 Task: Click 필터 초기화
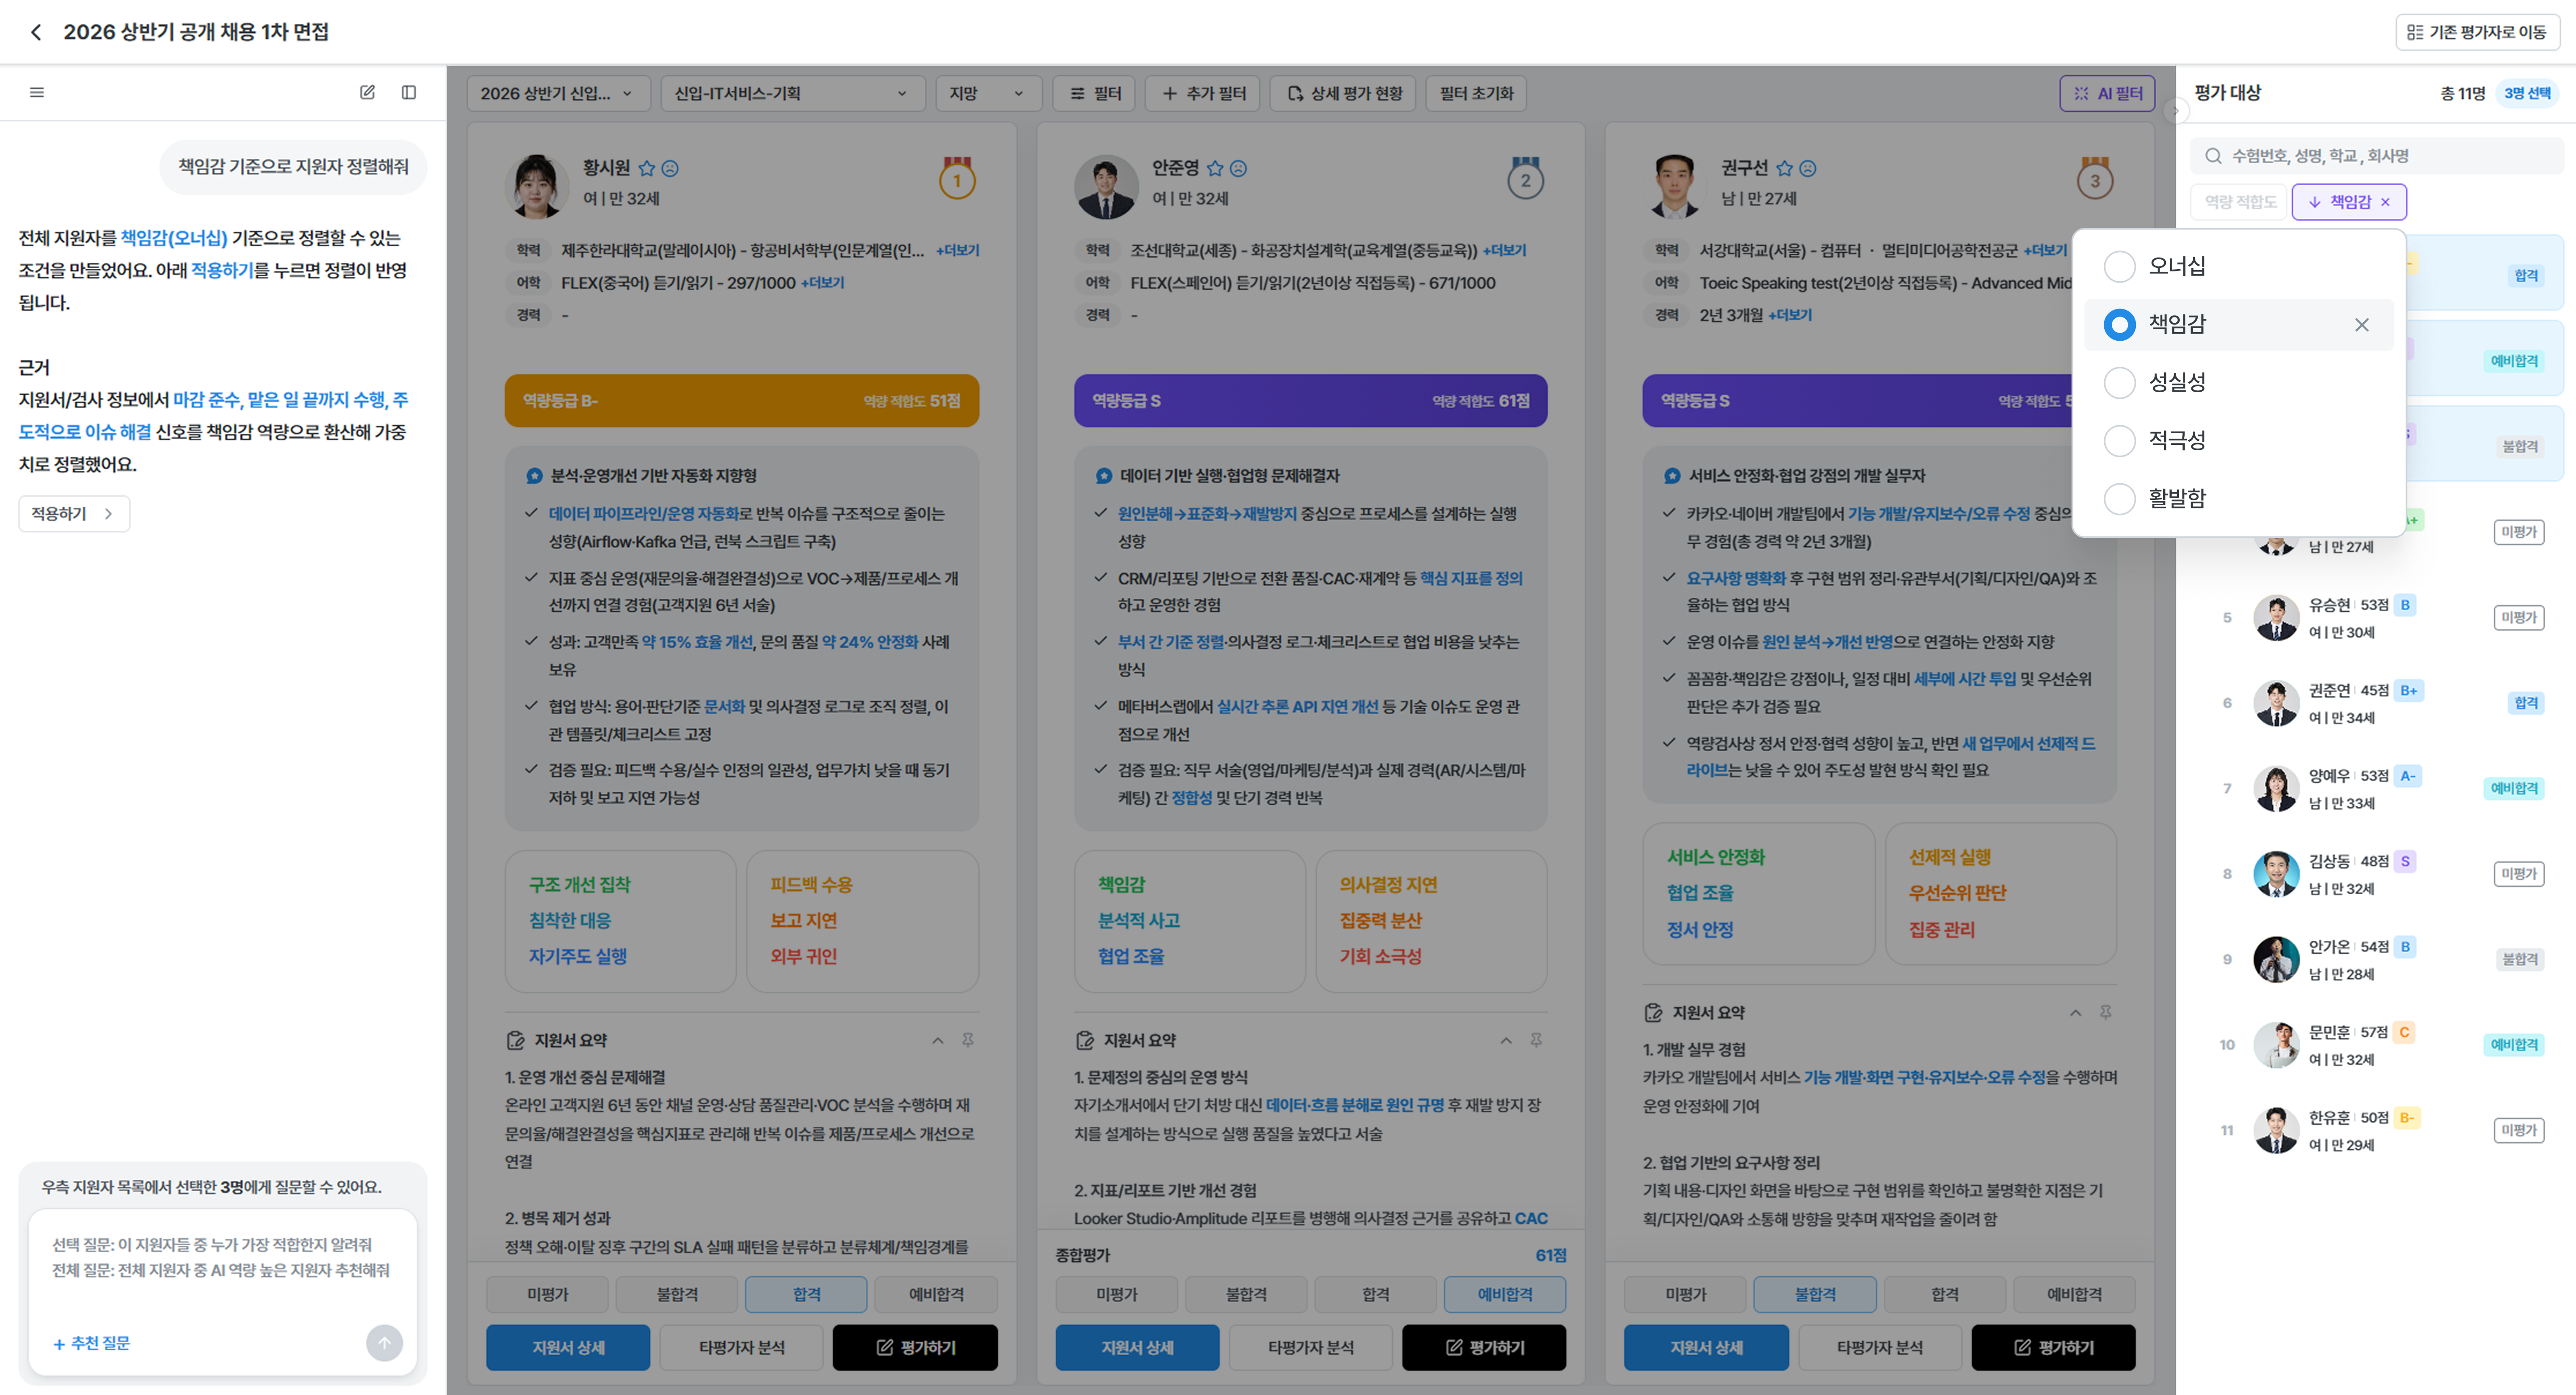(1476, 93)
